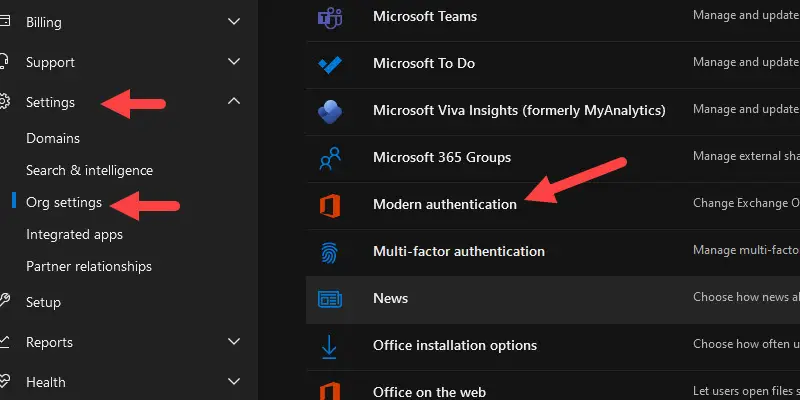The width and height of the screenshot is (800, 400).
Task: Open Search & intelligence settings
Action: 89,170
